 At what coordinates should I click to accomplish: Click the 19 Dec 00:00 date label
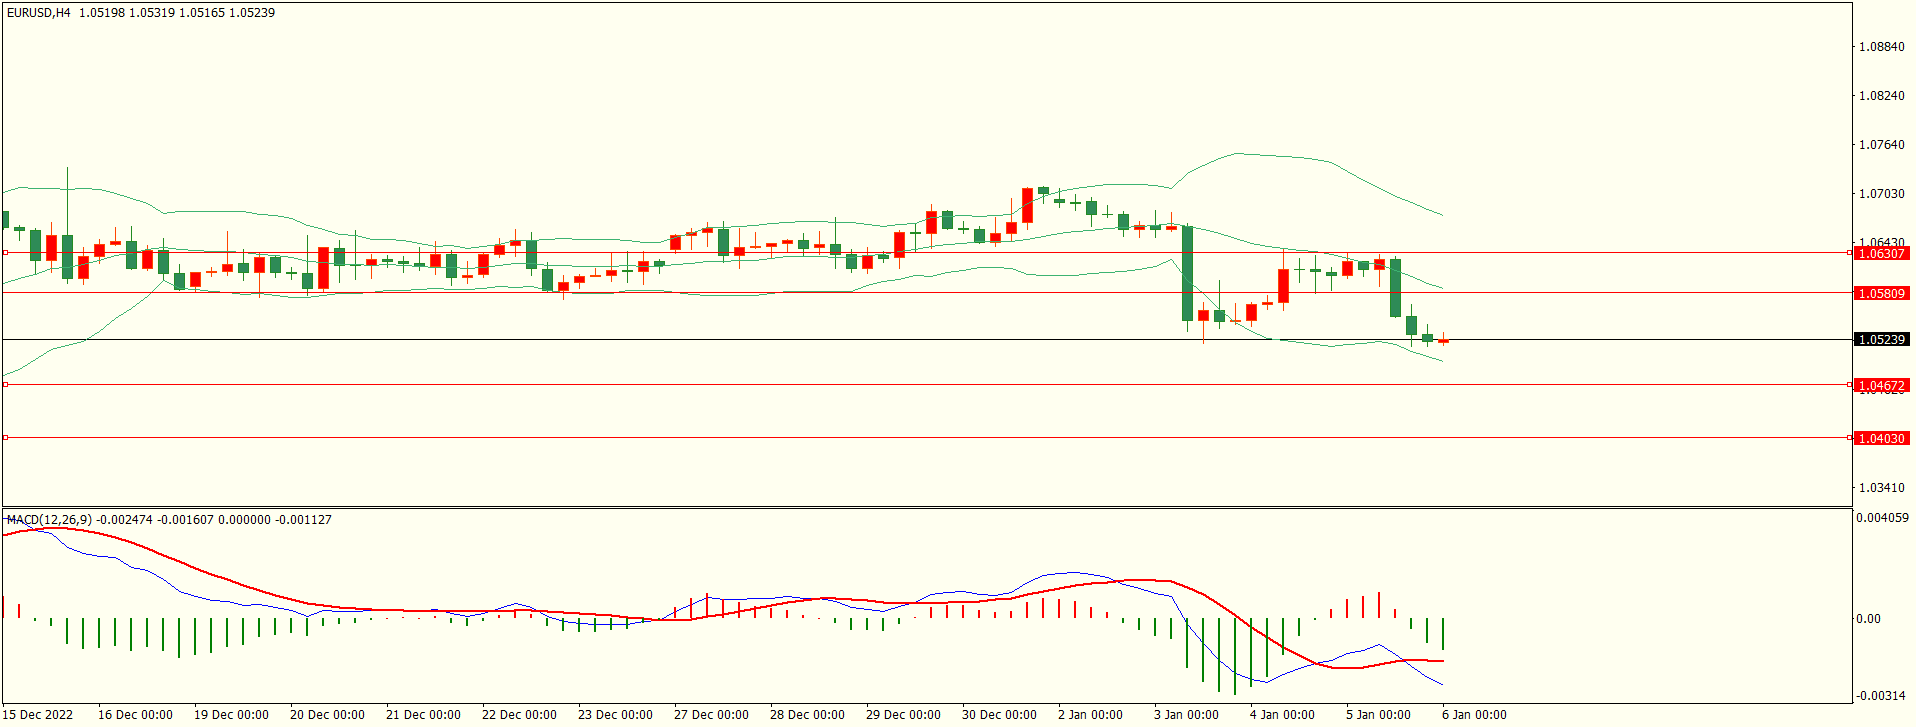(231, 715)
